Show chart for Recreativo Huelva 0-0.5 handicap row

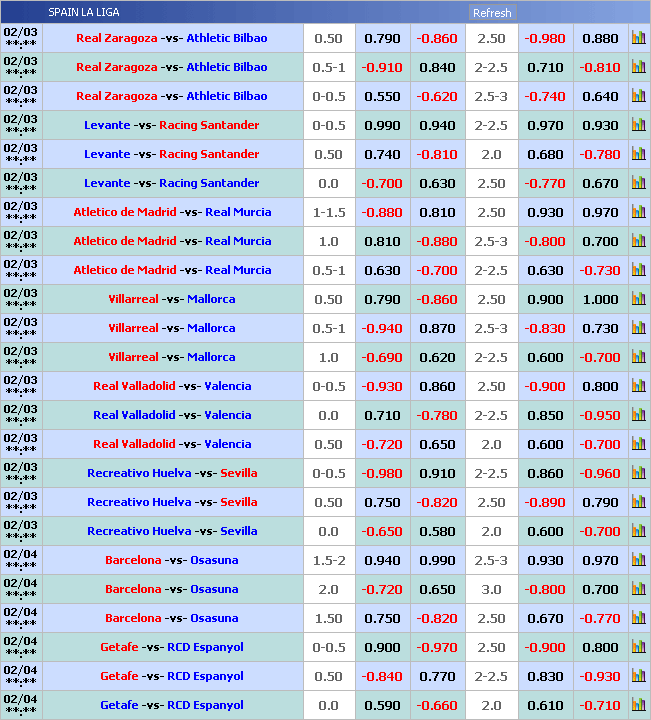(638, 473)
